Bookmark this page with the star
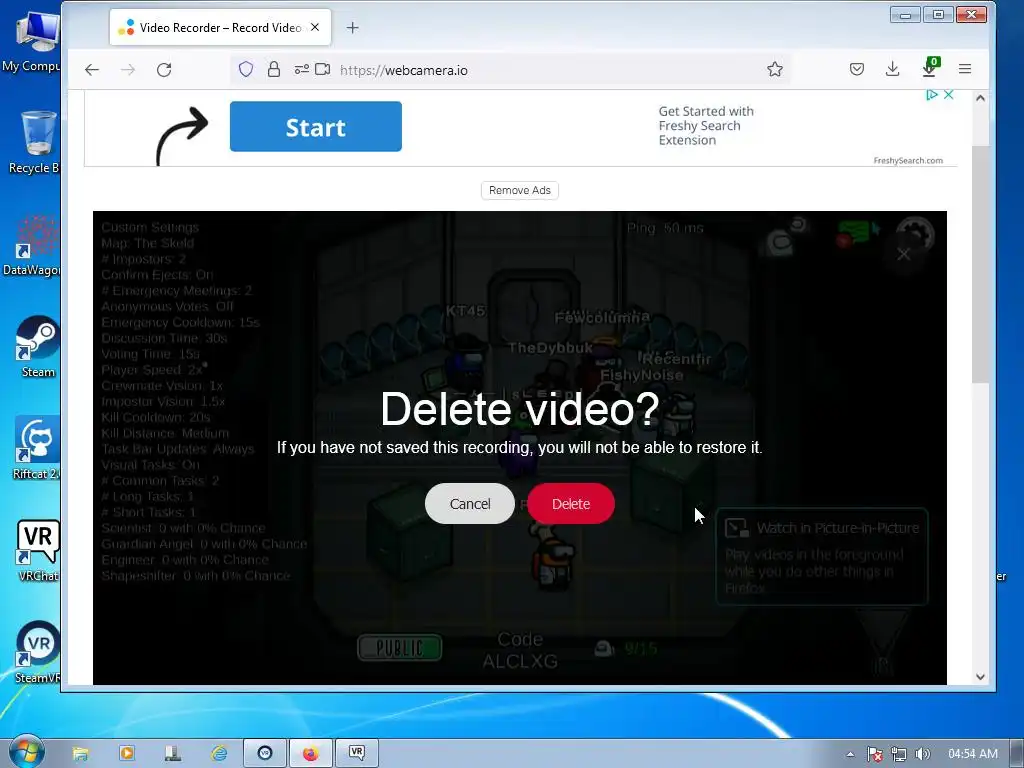Screen dimensions: 1024x768 [x=775, y=69]
